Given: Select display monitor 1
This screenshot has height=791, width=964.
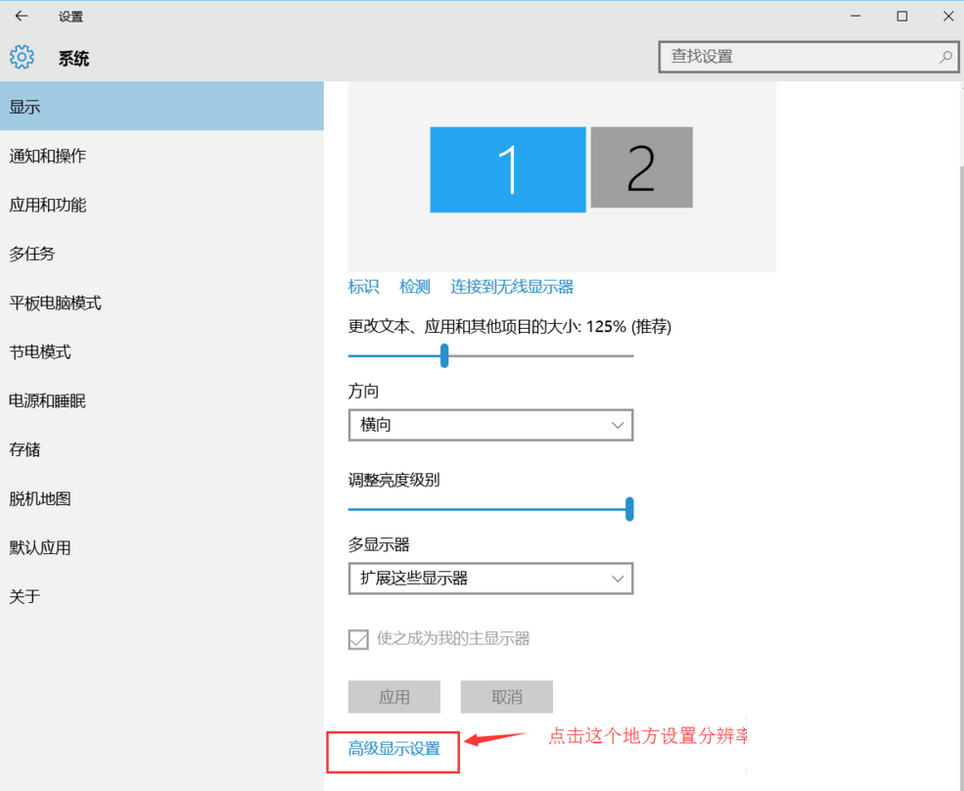Looking at the screenshot, I should click(508, 170).
